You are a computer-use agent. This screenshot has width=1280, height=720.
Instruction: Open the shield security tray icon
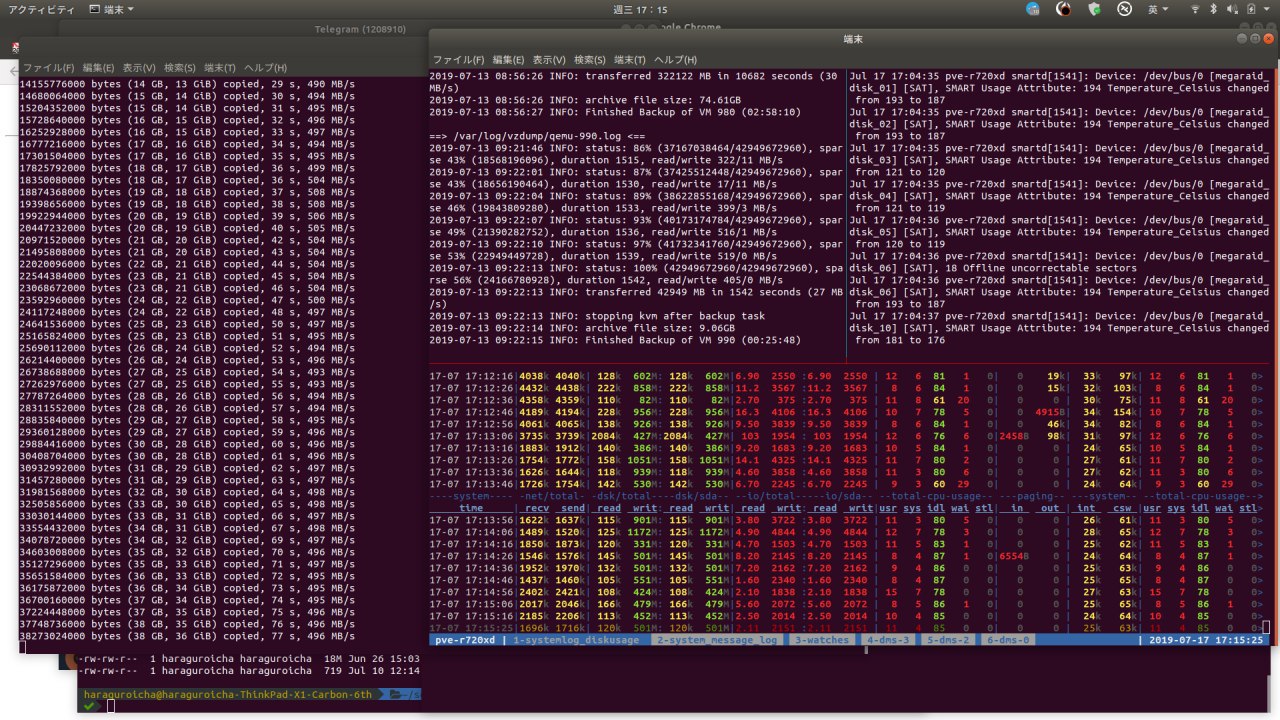[1095, 9]
